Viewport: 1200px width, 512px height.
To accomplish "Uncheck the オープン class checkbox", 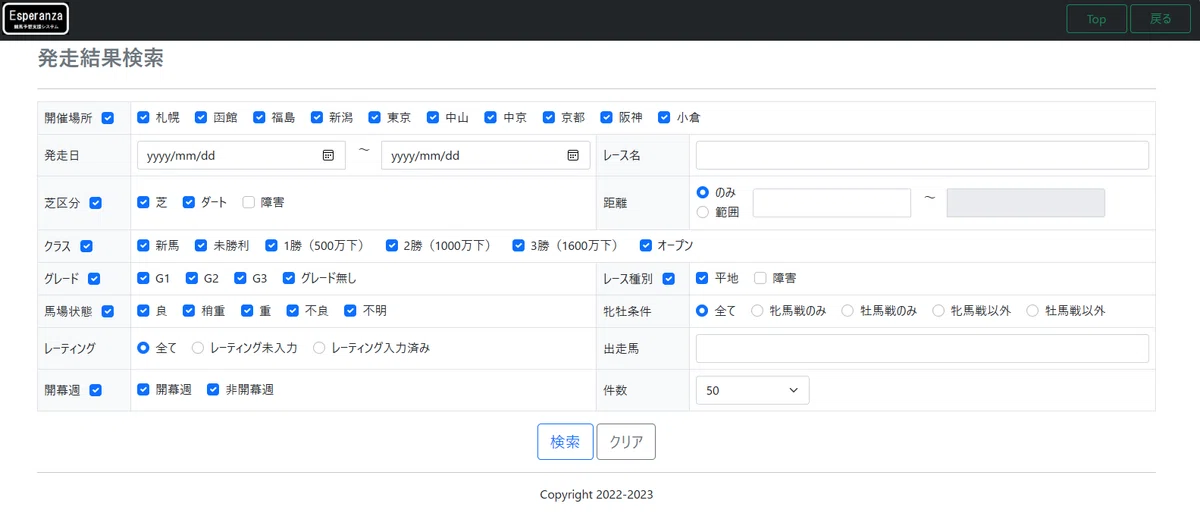I will [x=645, y=245].
